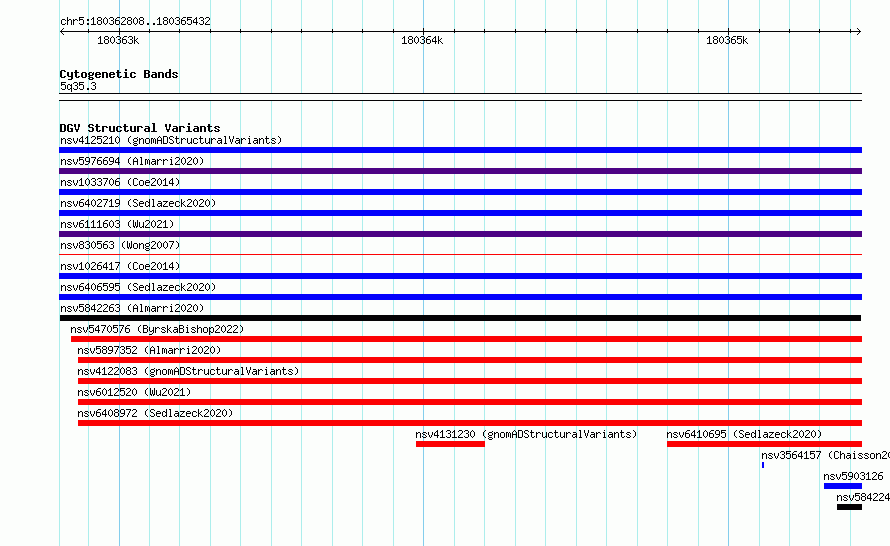Click the nsv4125210 gnomAD variant label
This screenshot has height=546, width=890.
pyautogui.click(x=171, y=140)
